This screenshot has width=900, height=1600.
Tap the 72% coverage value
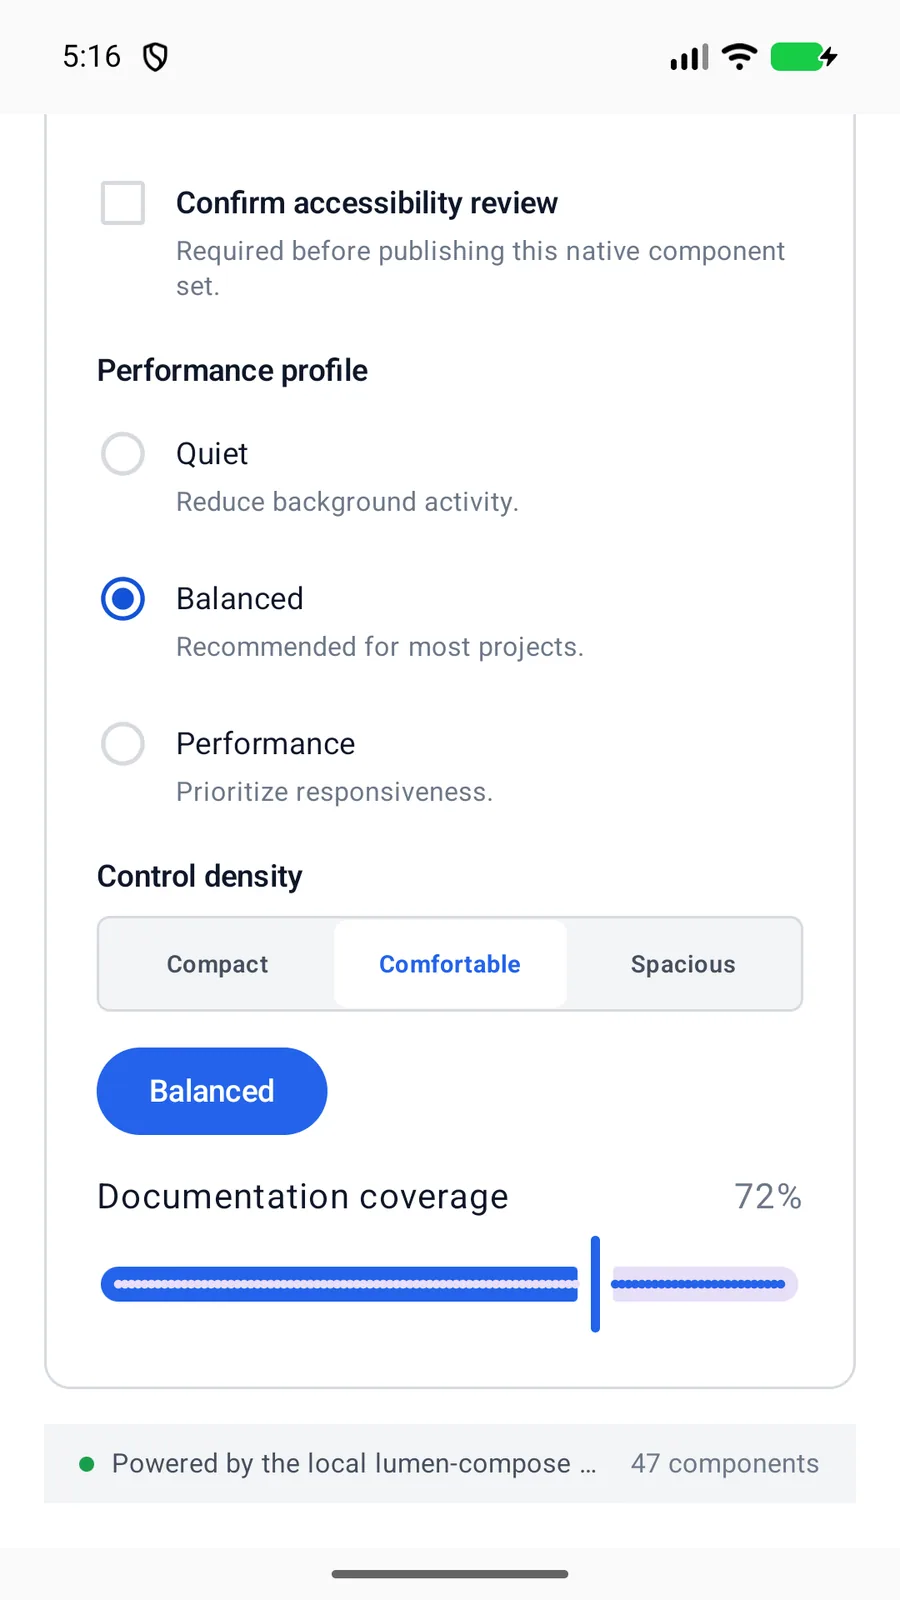768,1197
